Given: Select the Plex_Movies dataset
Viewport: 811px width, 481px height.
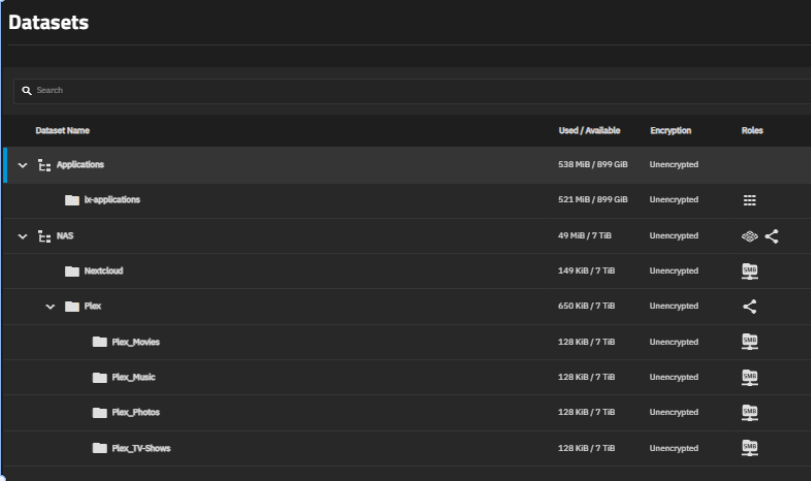Looking at the screenshot, I should 135,342.
